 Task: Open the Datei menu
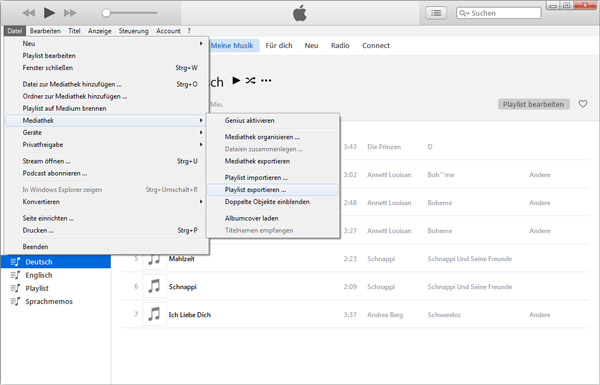[15, 31]
